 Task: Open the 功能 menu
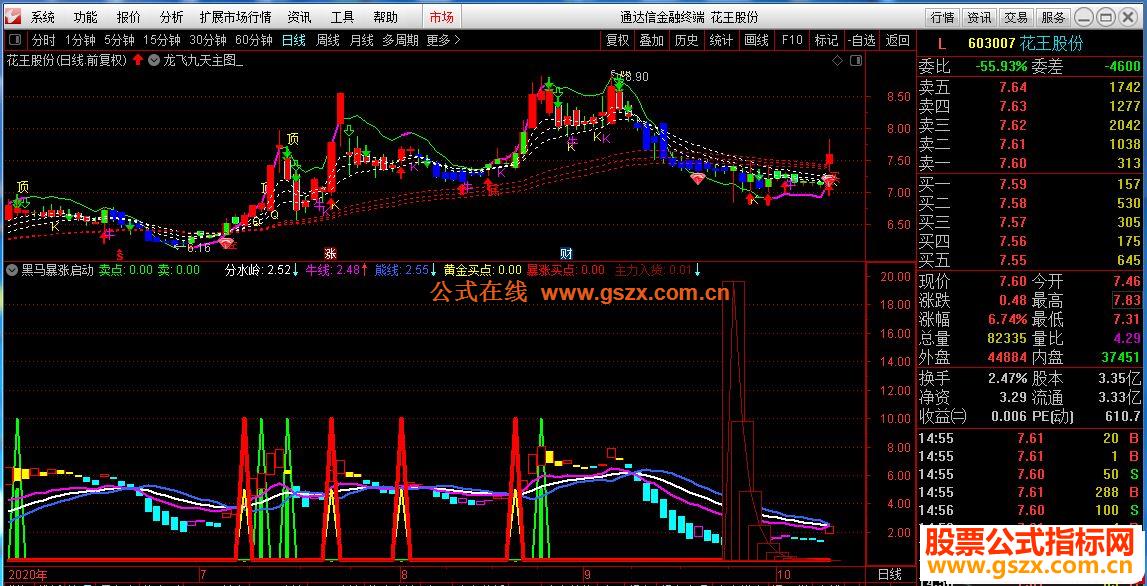tap(86, 18)
